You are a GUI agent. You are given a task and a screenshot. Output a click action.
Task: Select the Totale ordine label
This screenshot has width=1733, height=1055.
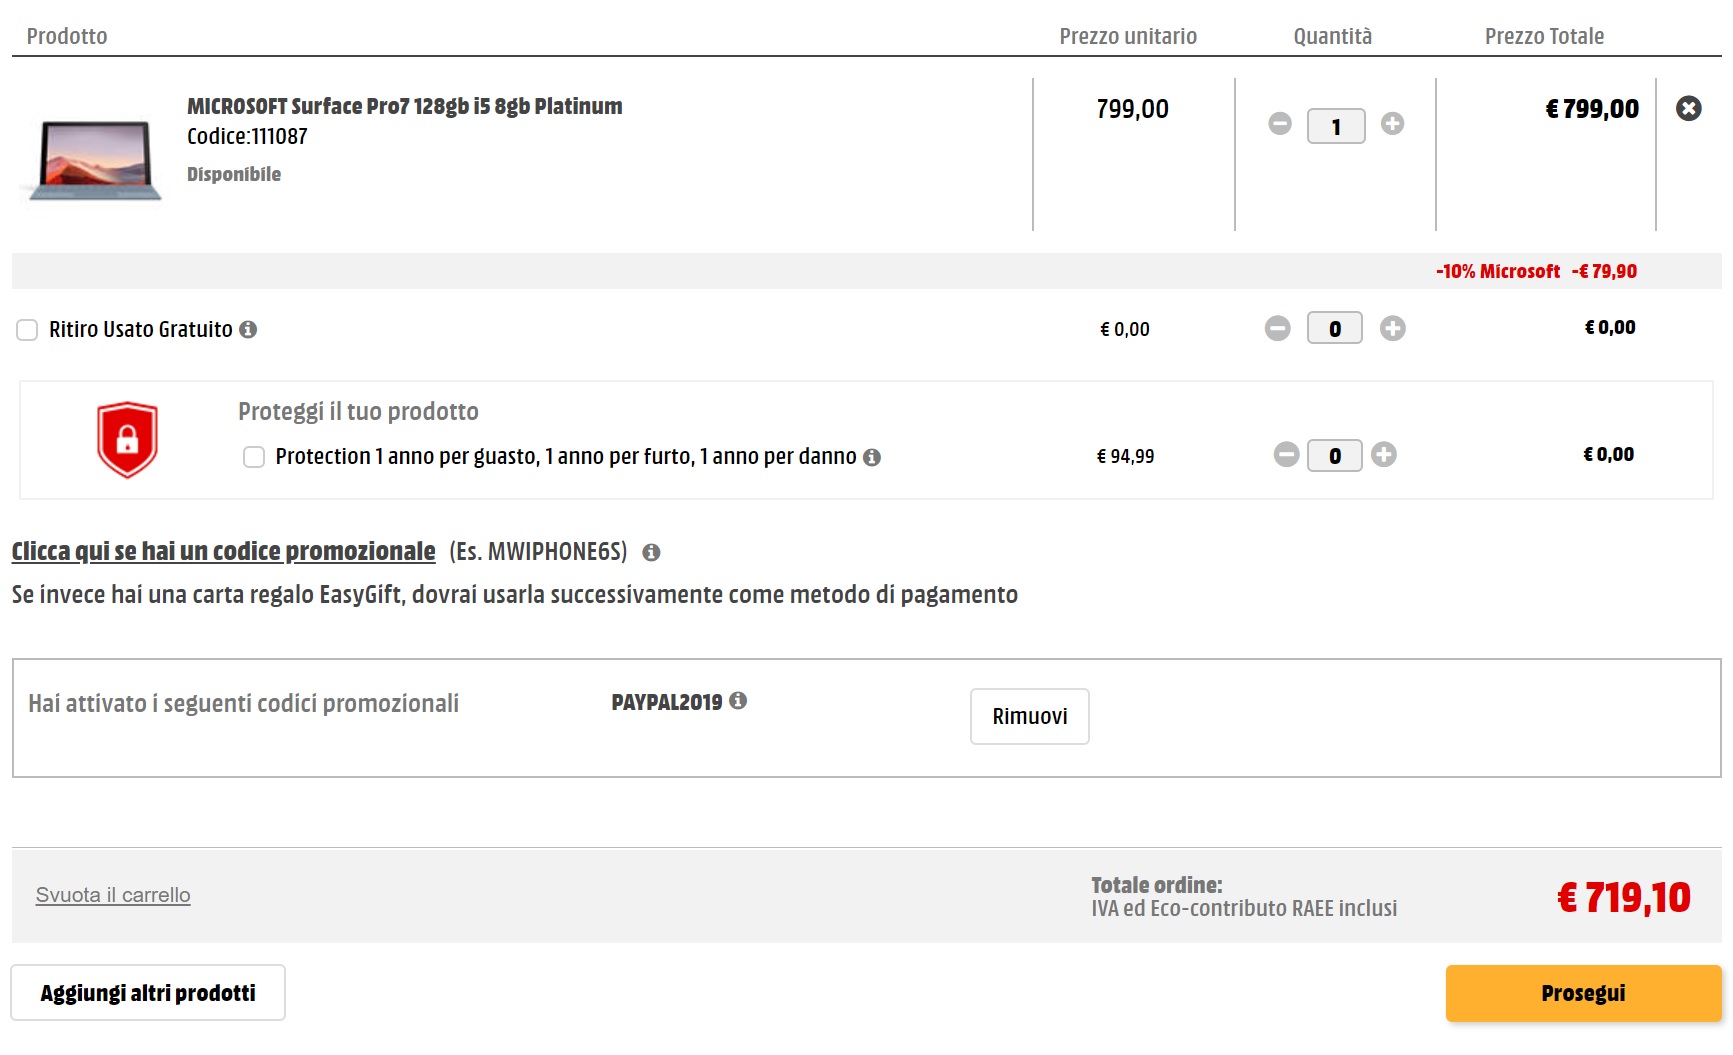tap(1157, 885)
